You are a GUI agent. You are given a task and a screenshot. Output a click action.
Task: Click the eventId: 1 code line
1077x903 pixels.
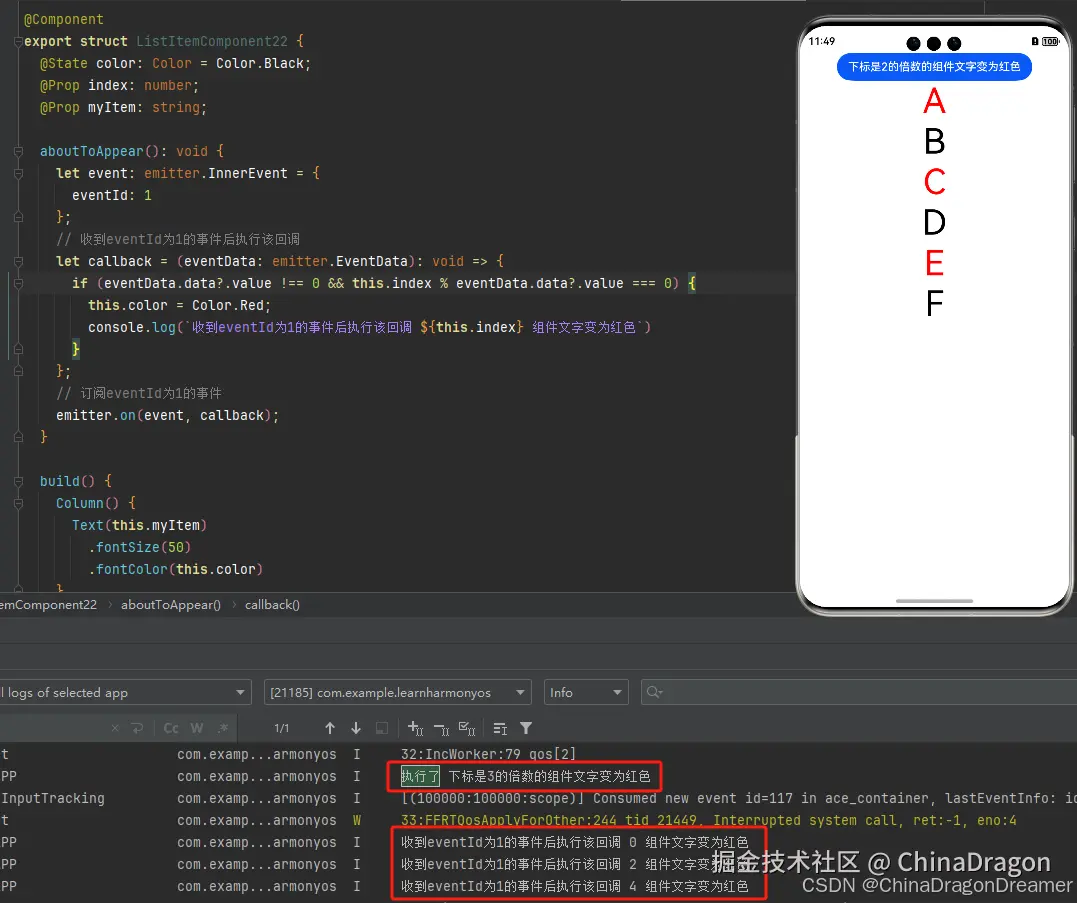[x=111, y=195]
